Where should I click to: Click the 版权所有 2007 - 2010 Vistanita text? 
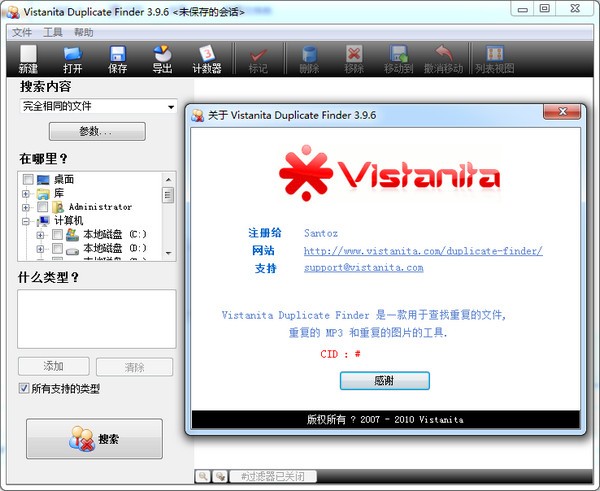coord(385,419)
